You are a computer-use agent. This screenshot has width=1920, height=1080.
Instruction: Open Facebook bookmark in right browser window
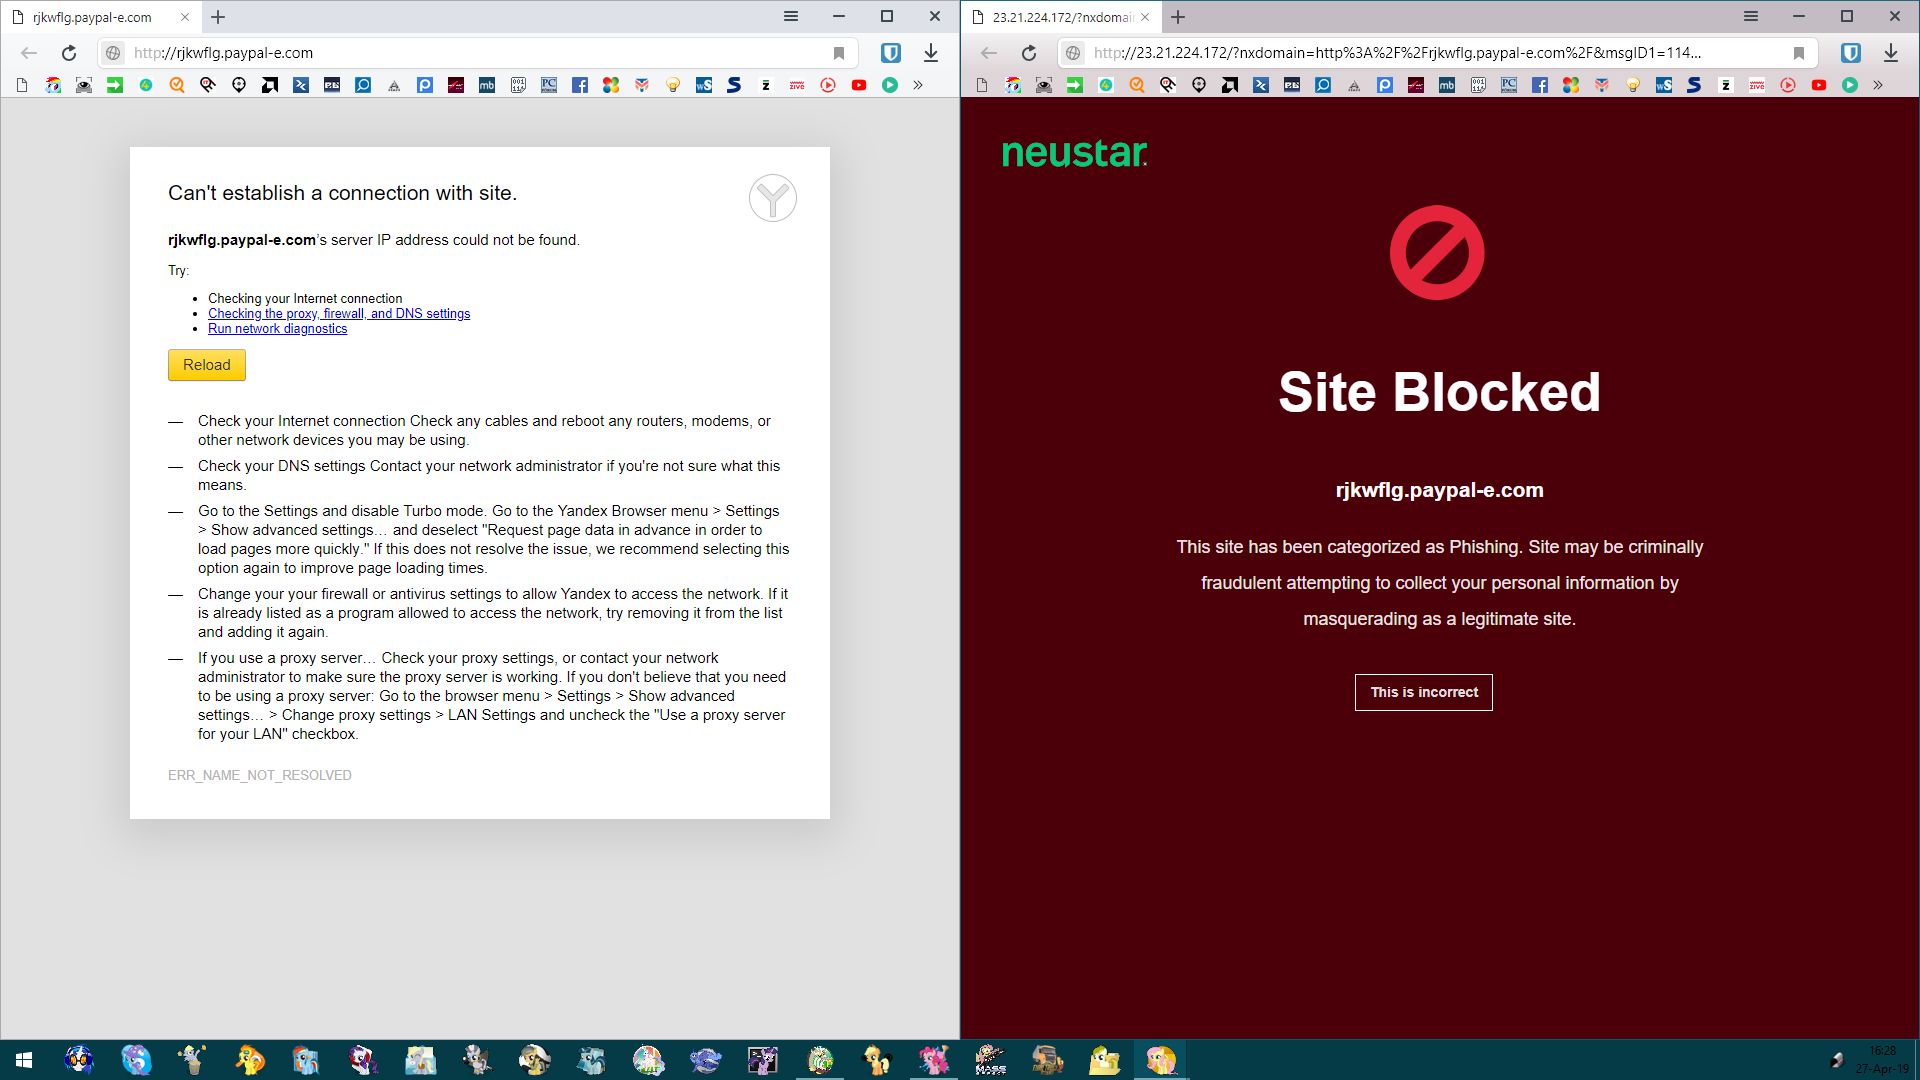tap(1540, 85)
